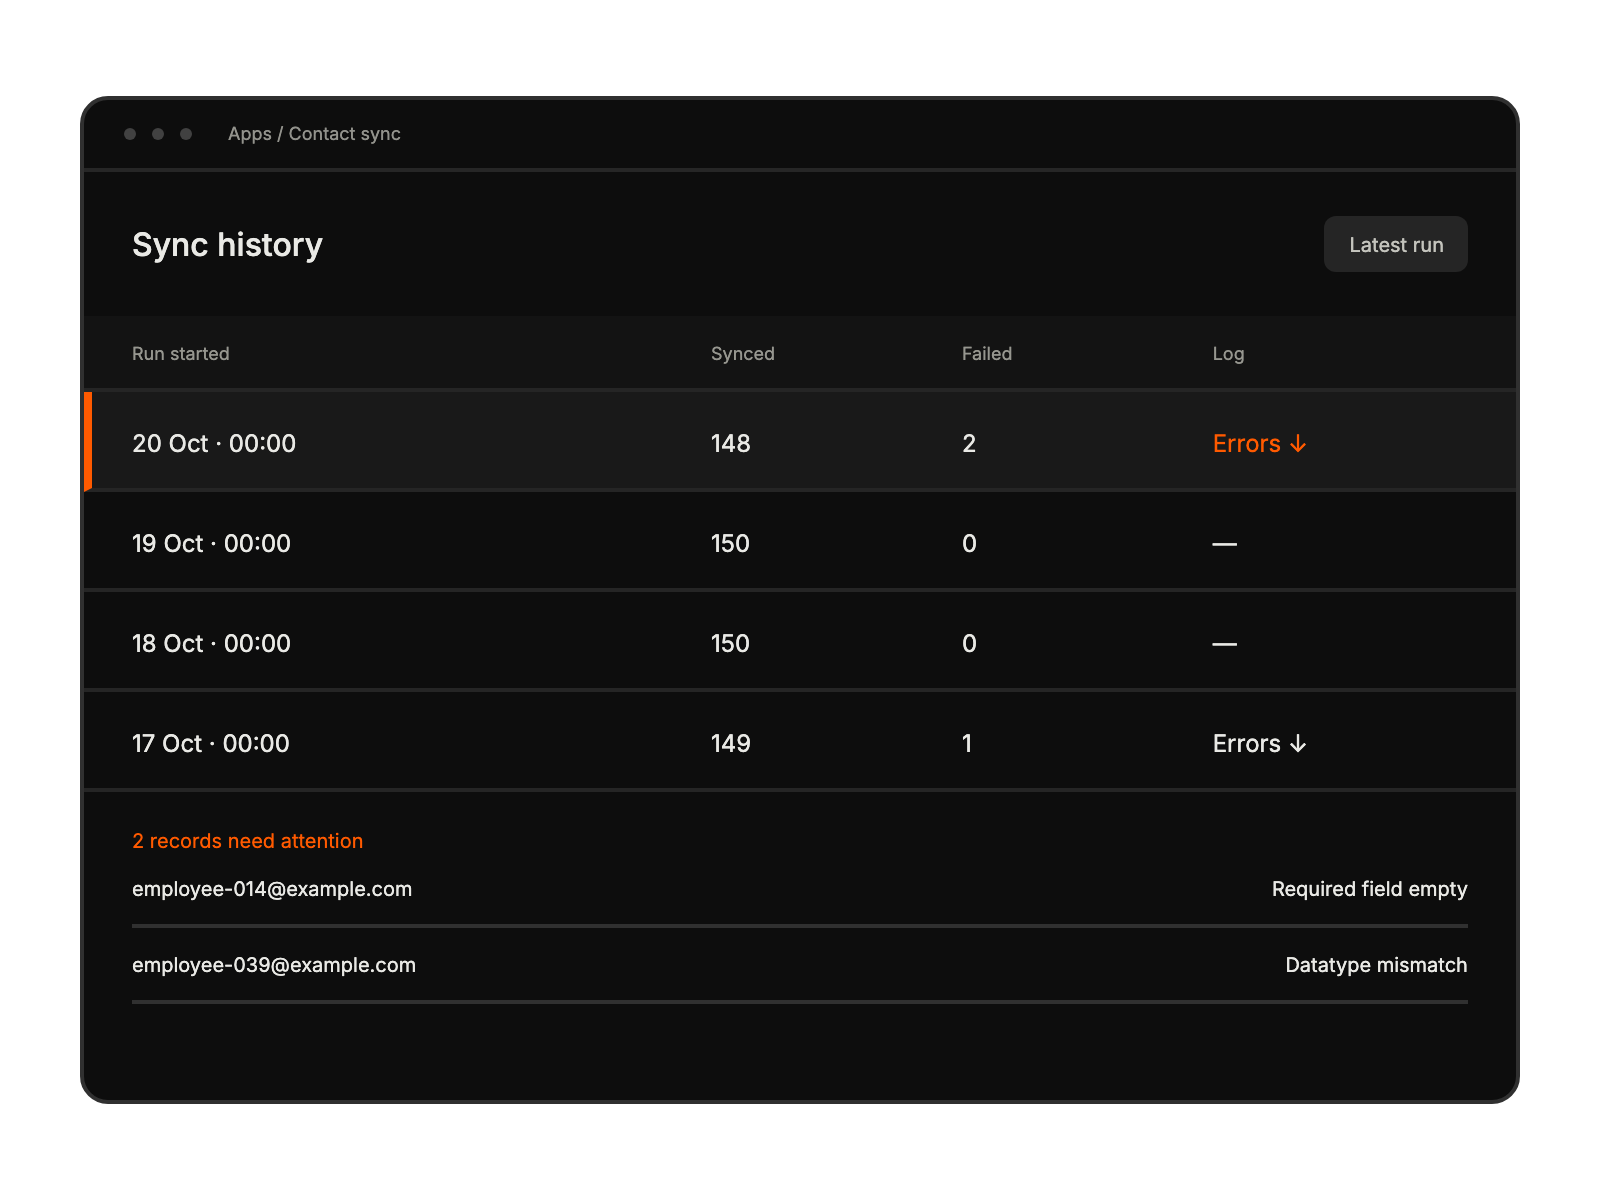Open employee-039@example.com record
Image resolution: width=1600 pixels, height=1200 pixels.
coord(274,965)
